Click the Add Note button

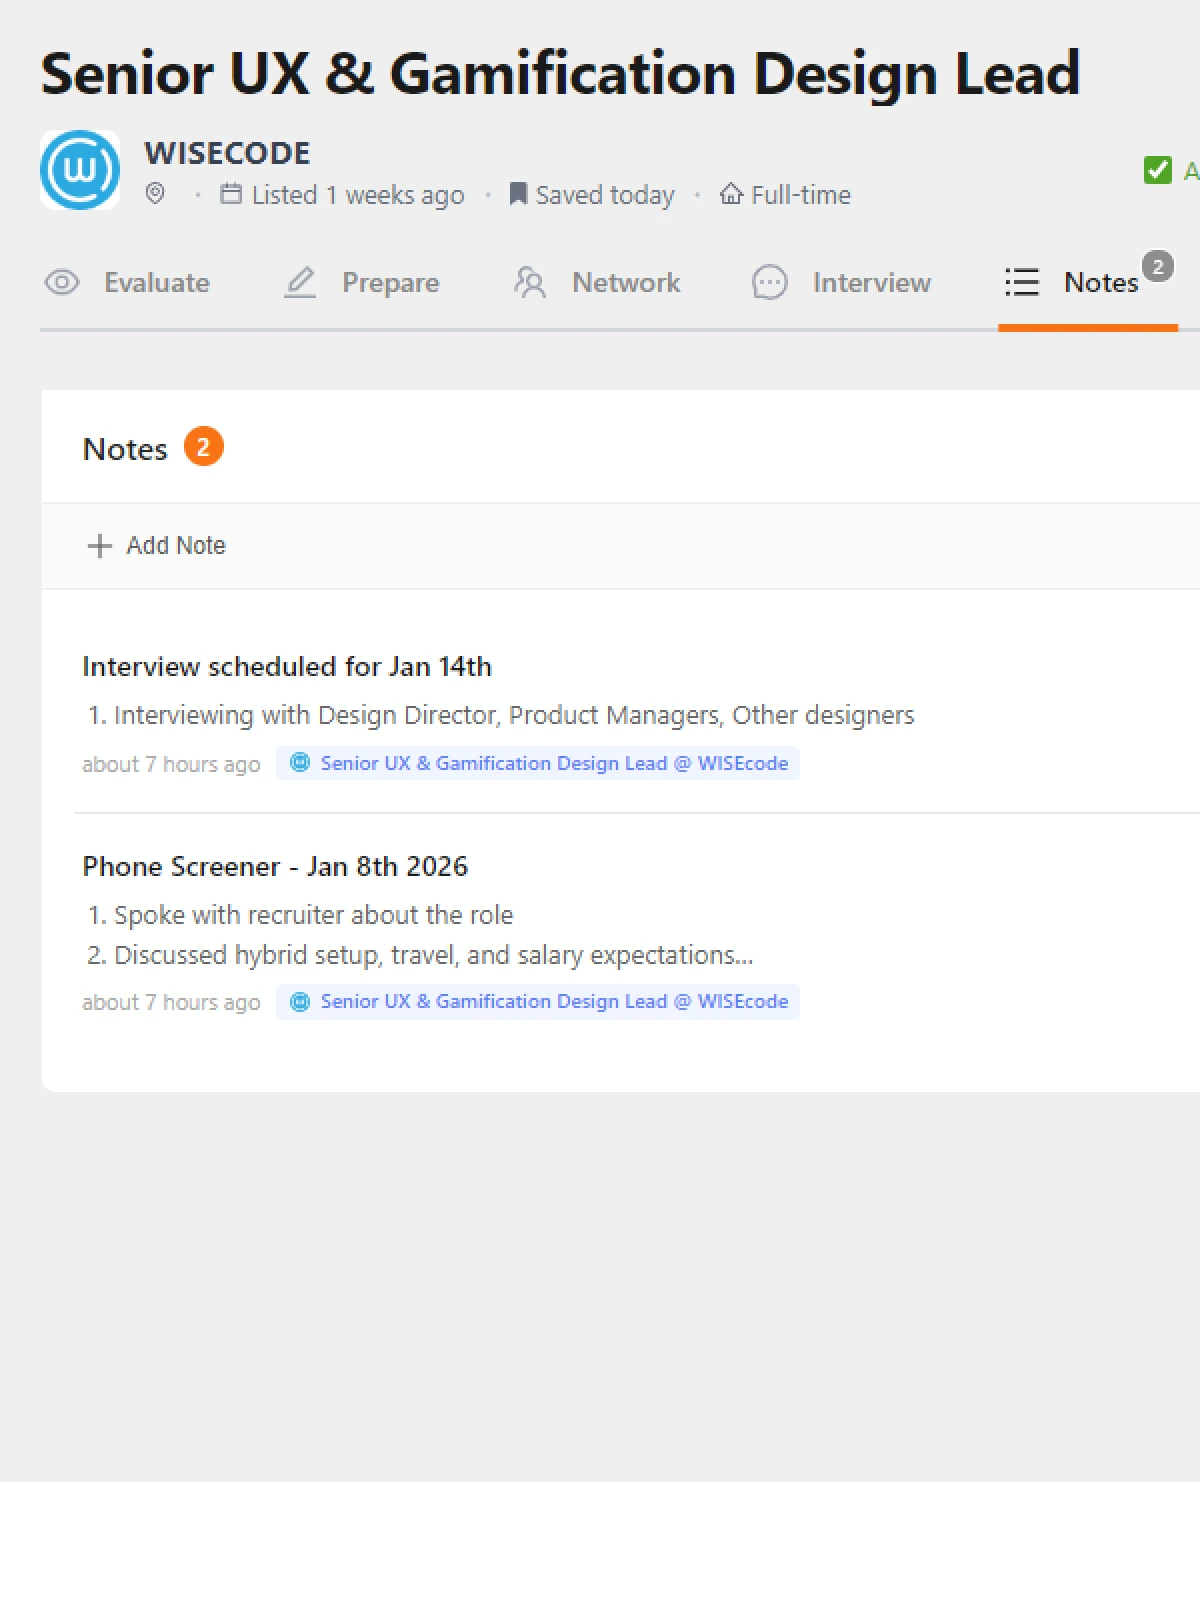tap(157, 546)
